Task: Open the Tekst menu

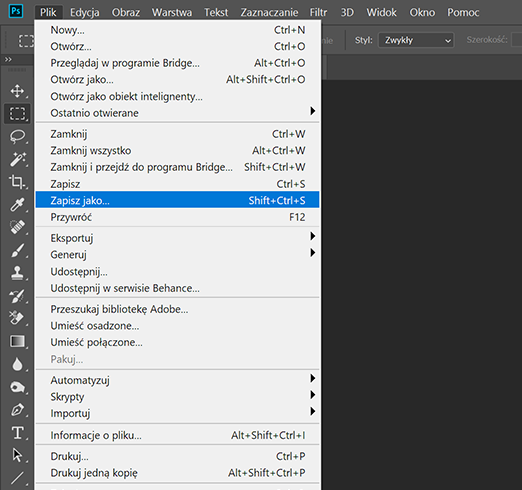Action: click(x=216, y=12)
